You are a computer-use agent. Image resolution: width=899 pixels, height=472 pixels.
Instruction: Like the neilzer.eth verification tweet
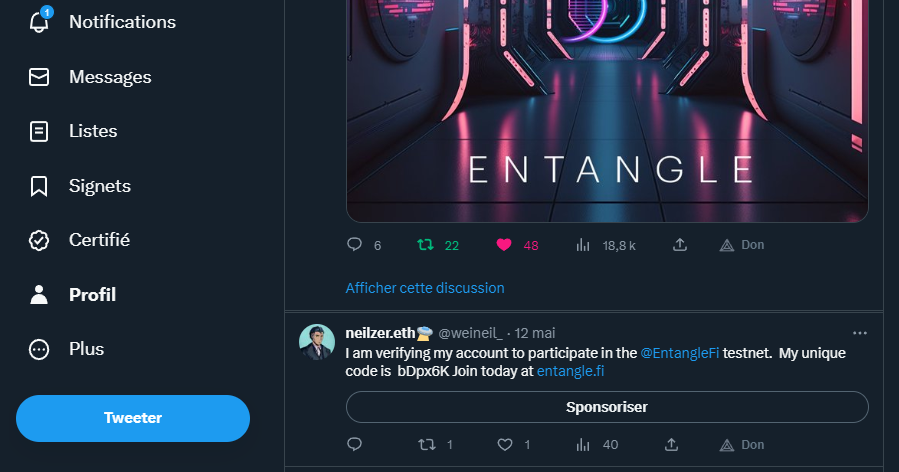pyautogui.click(x=504, y=445)
